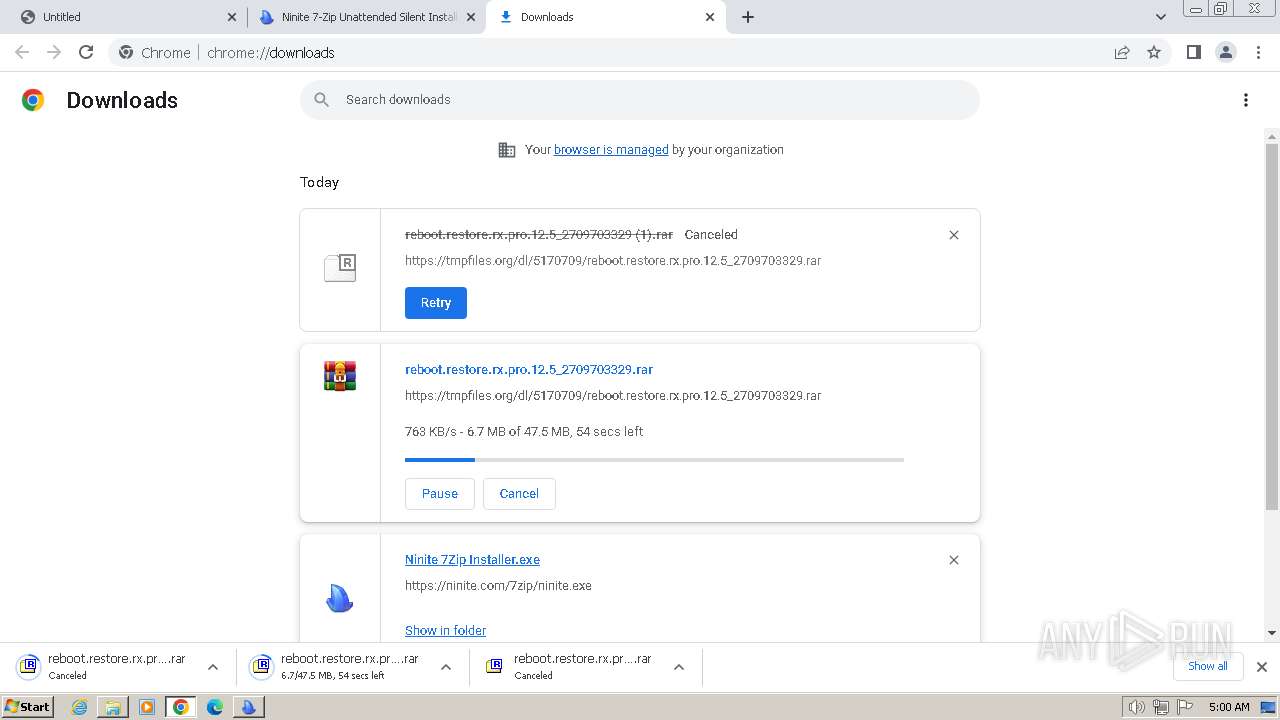Expand options for the third shelf item
The image size is (1280, 720).
click(x=679, y=667)
